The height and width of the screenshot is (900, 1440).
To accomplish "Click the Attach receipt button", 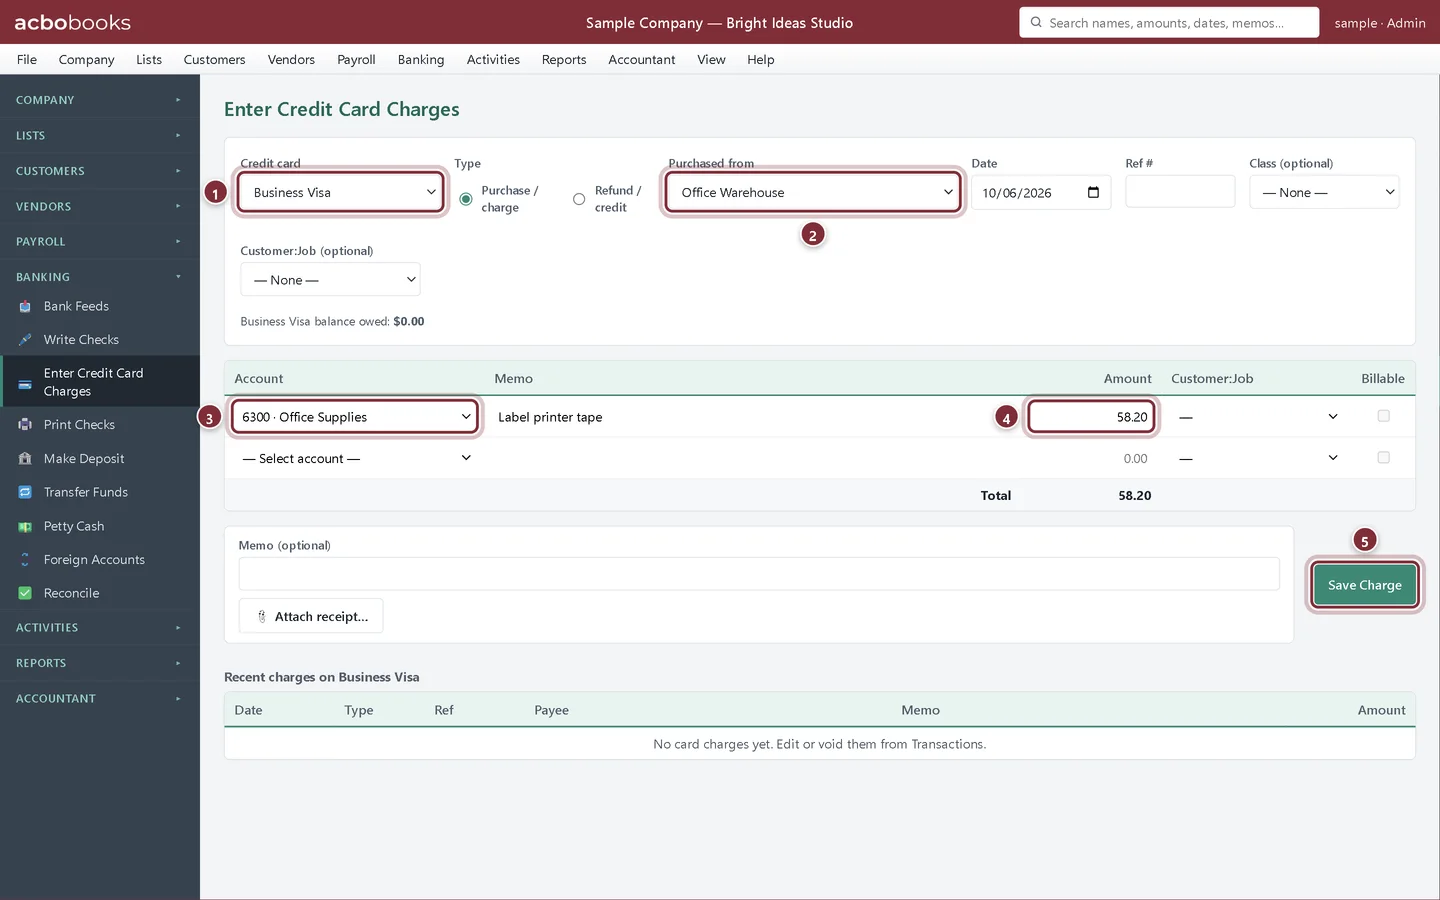I will click(311, 617).
